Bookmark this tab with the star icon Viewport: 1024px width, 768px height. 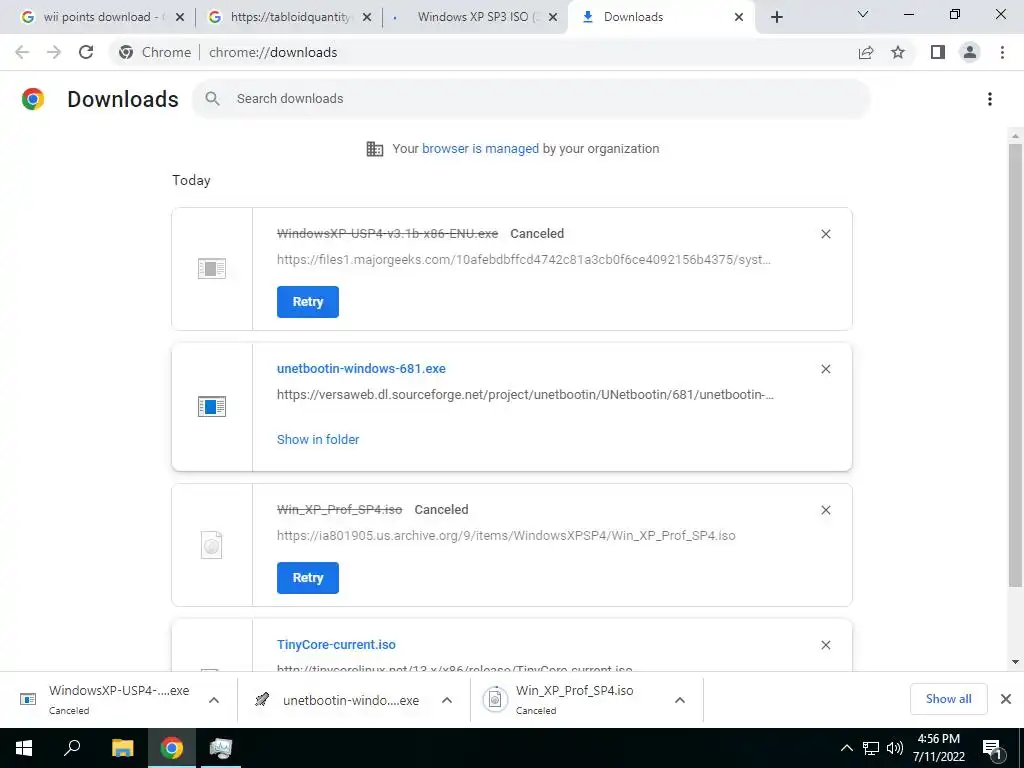(898, 52)
